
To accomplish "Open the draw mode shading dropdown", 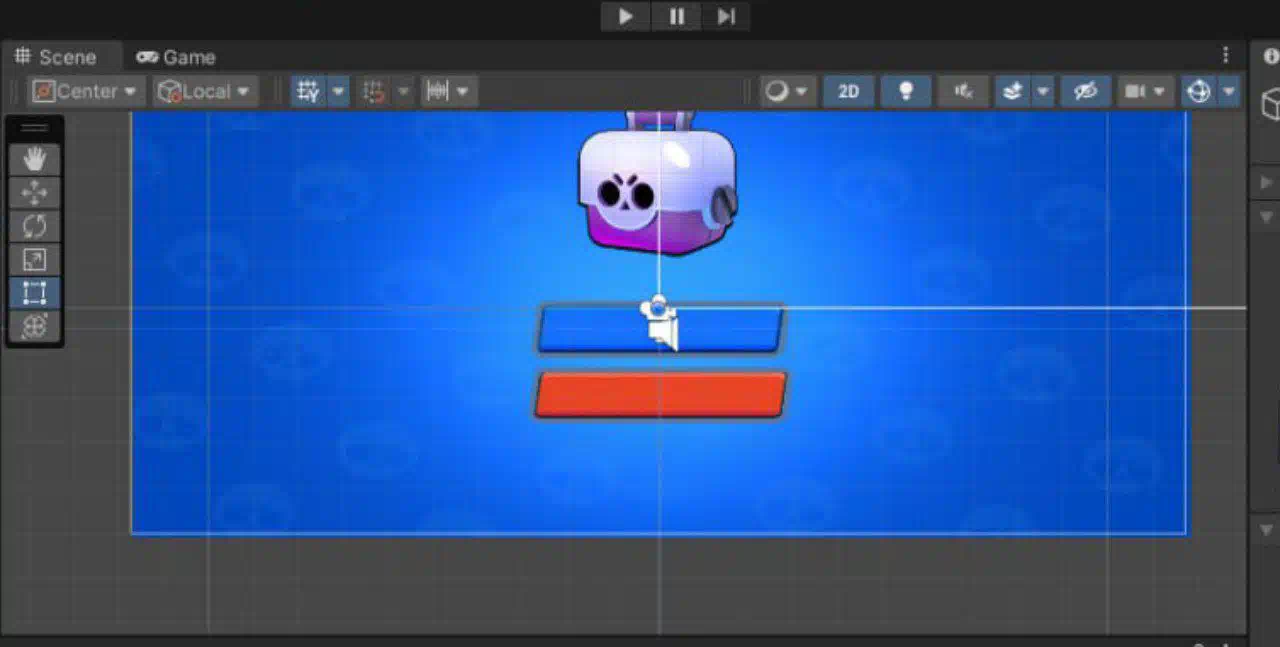I will pyautogui.click(x=786, y=91).
